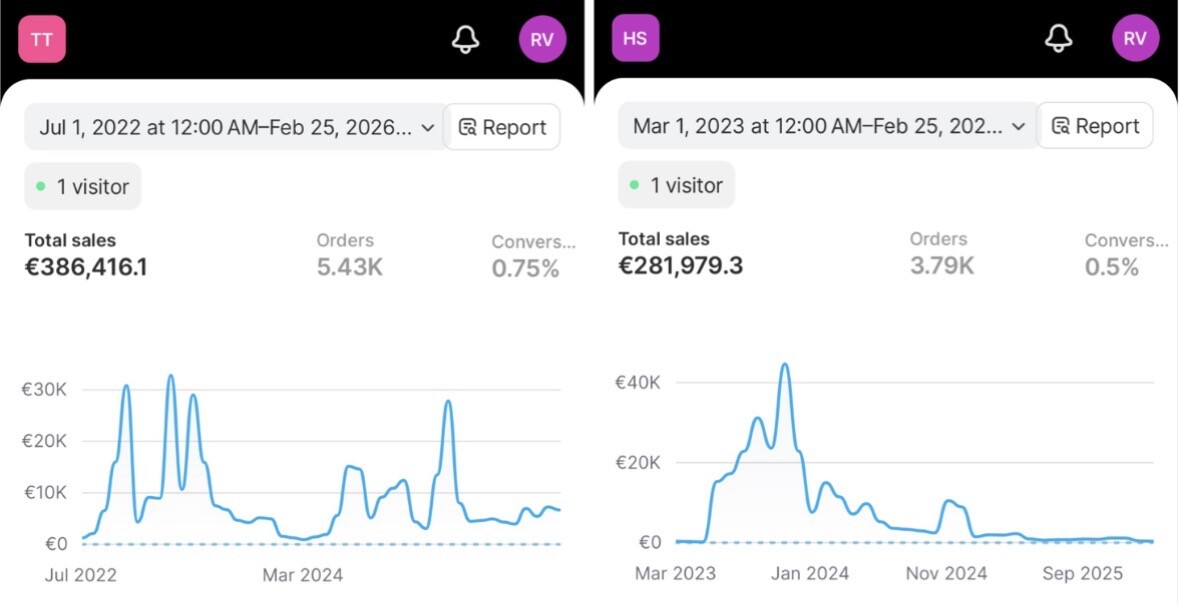Select Conversion 0.5% metric

(1126, 254)
